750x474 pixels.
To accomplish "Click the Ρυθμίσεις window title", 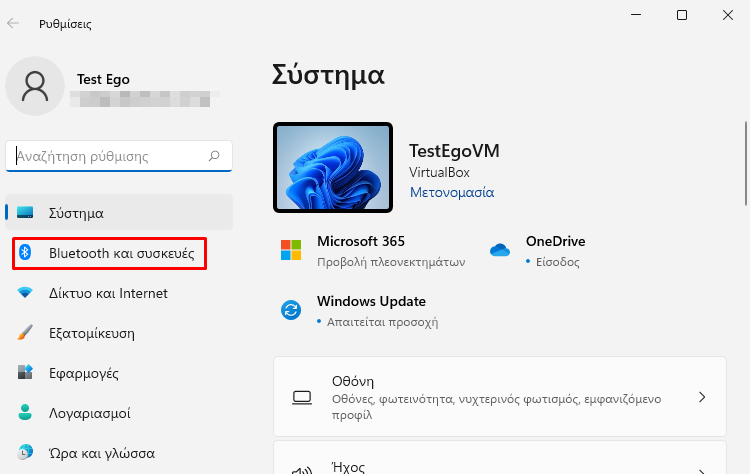I will click(x=66, y=24).
